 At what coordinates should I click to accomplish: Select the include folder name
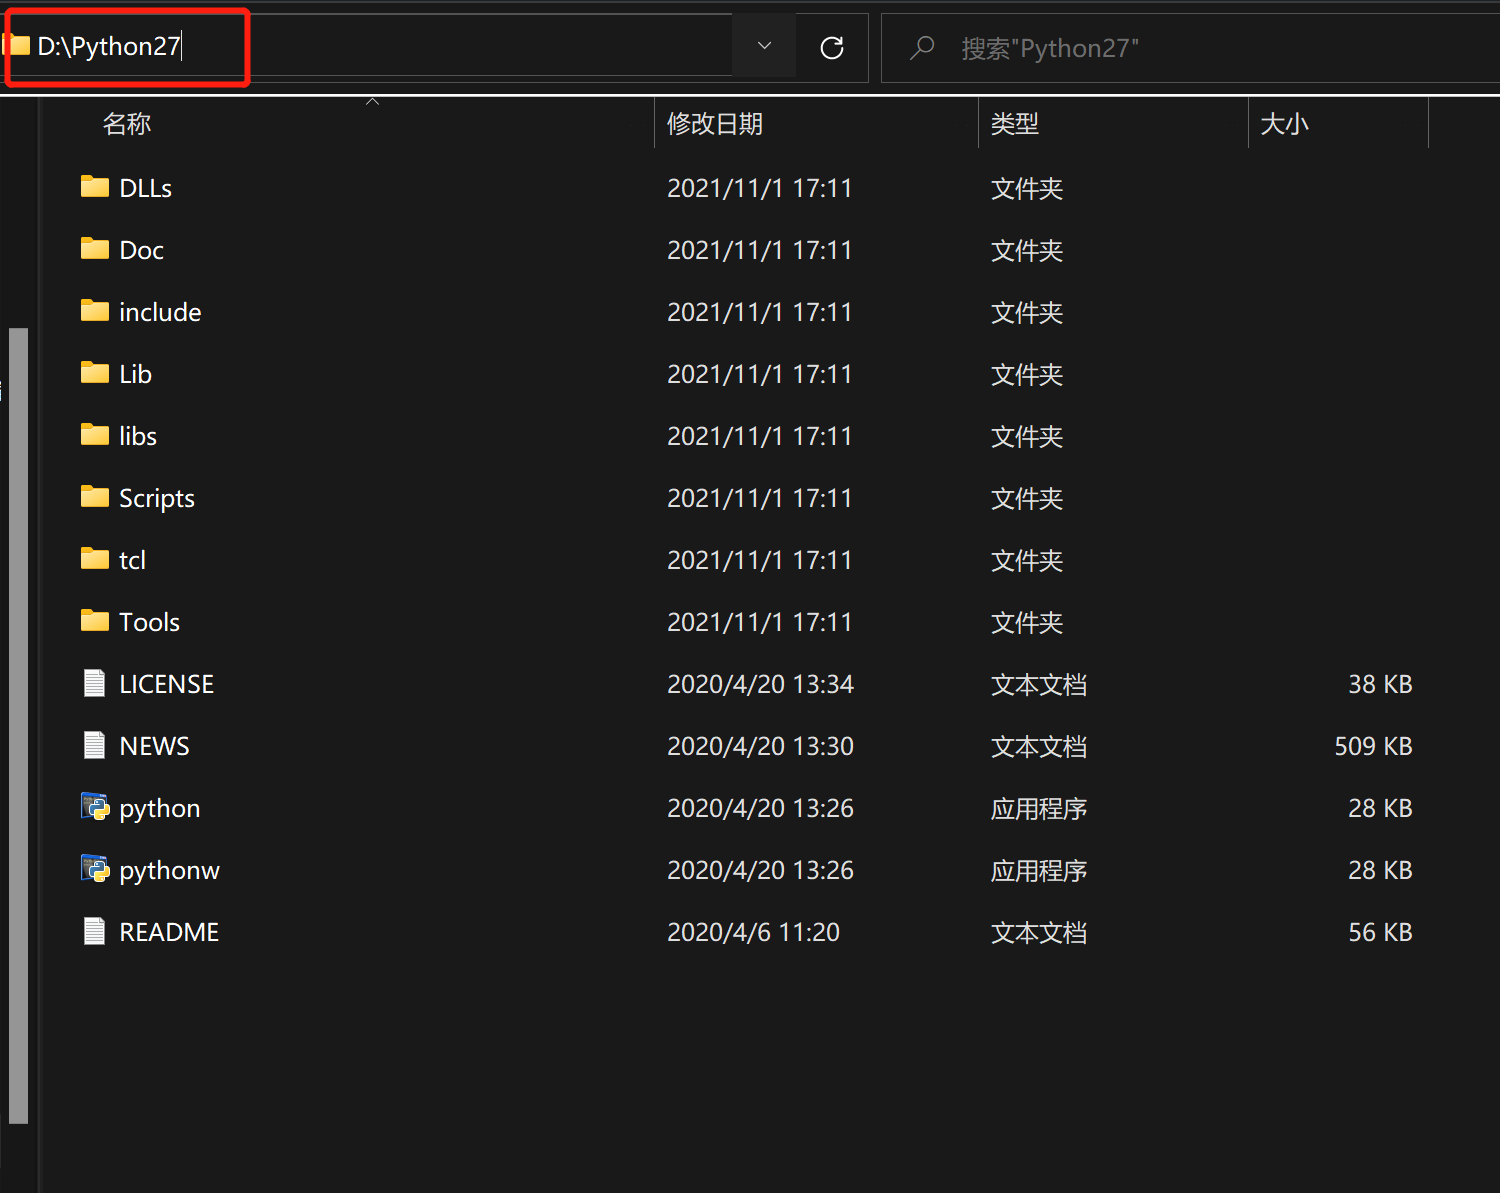click(160, 312)
